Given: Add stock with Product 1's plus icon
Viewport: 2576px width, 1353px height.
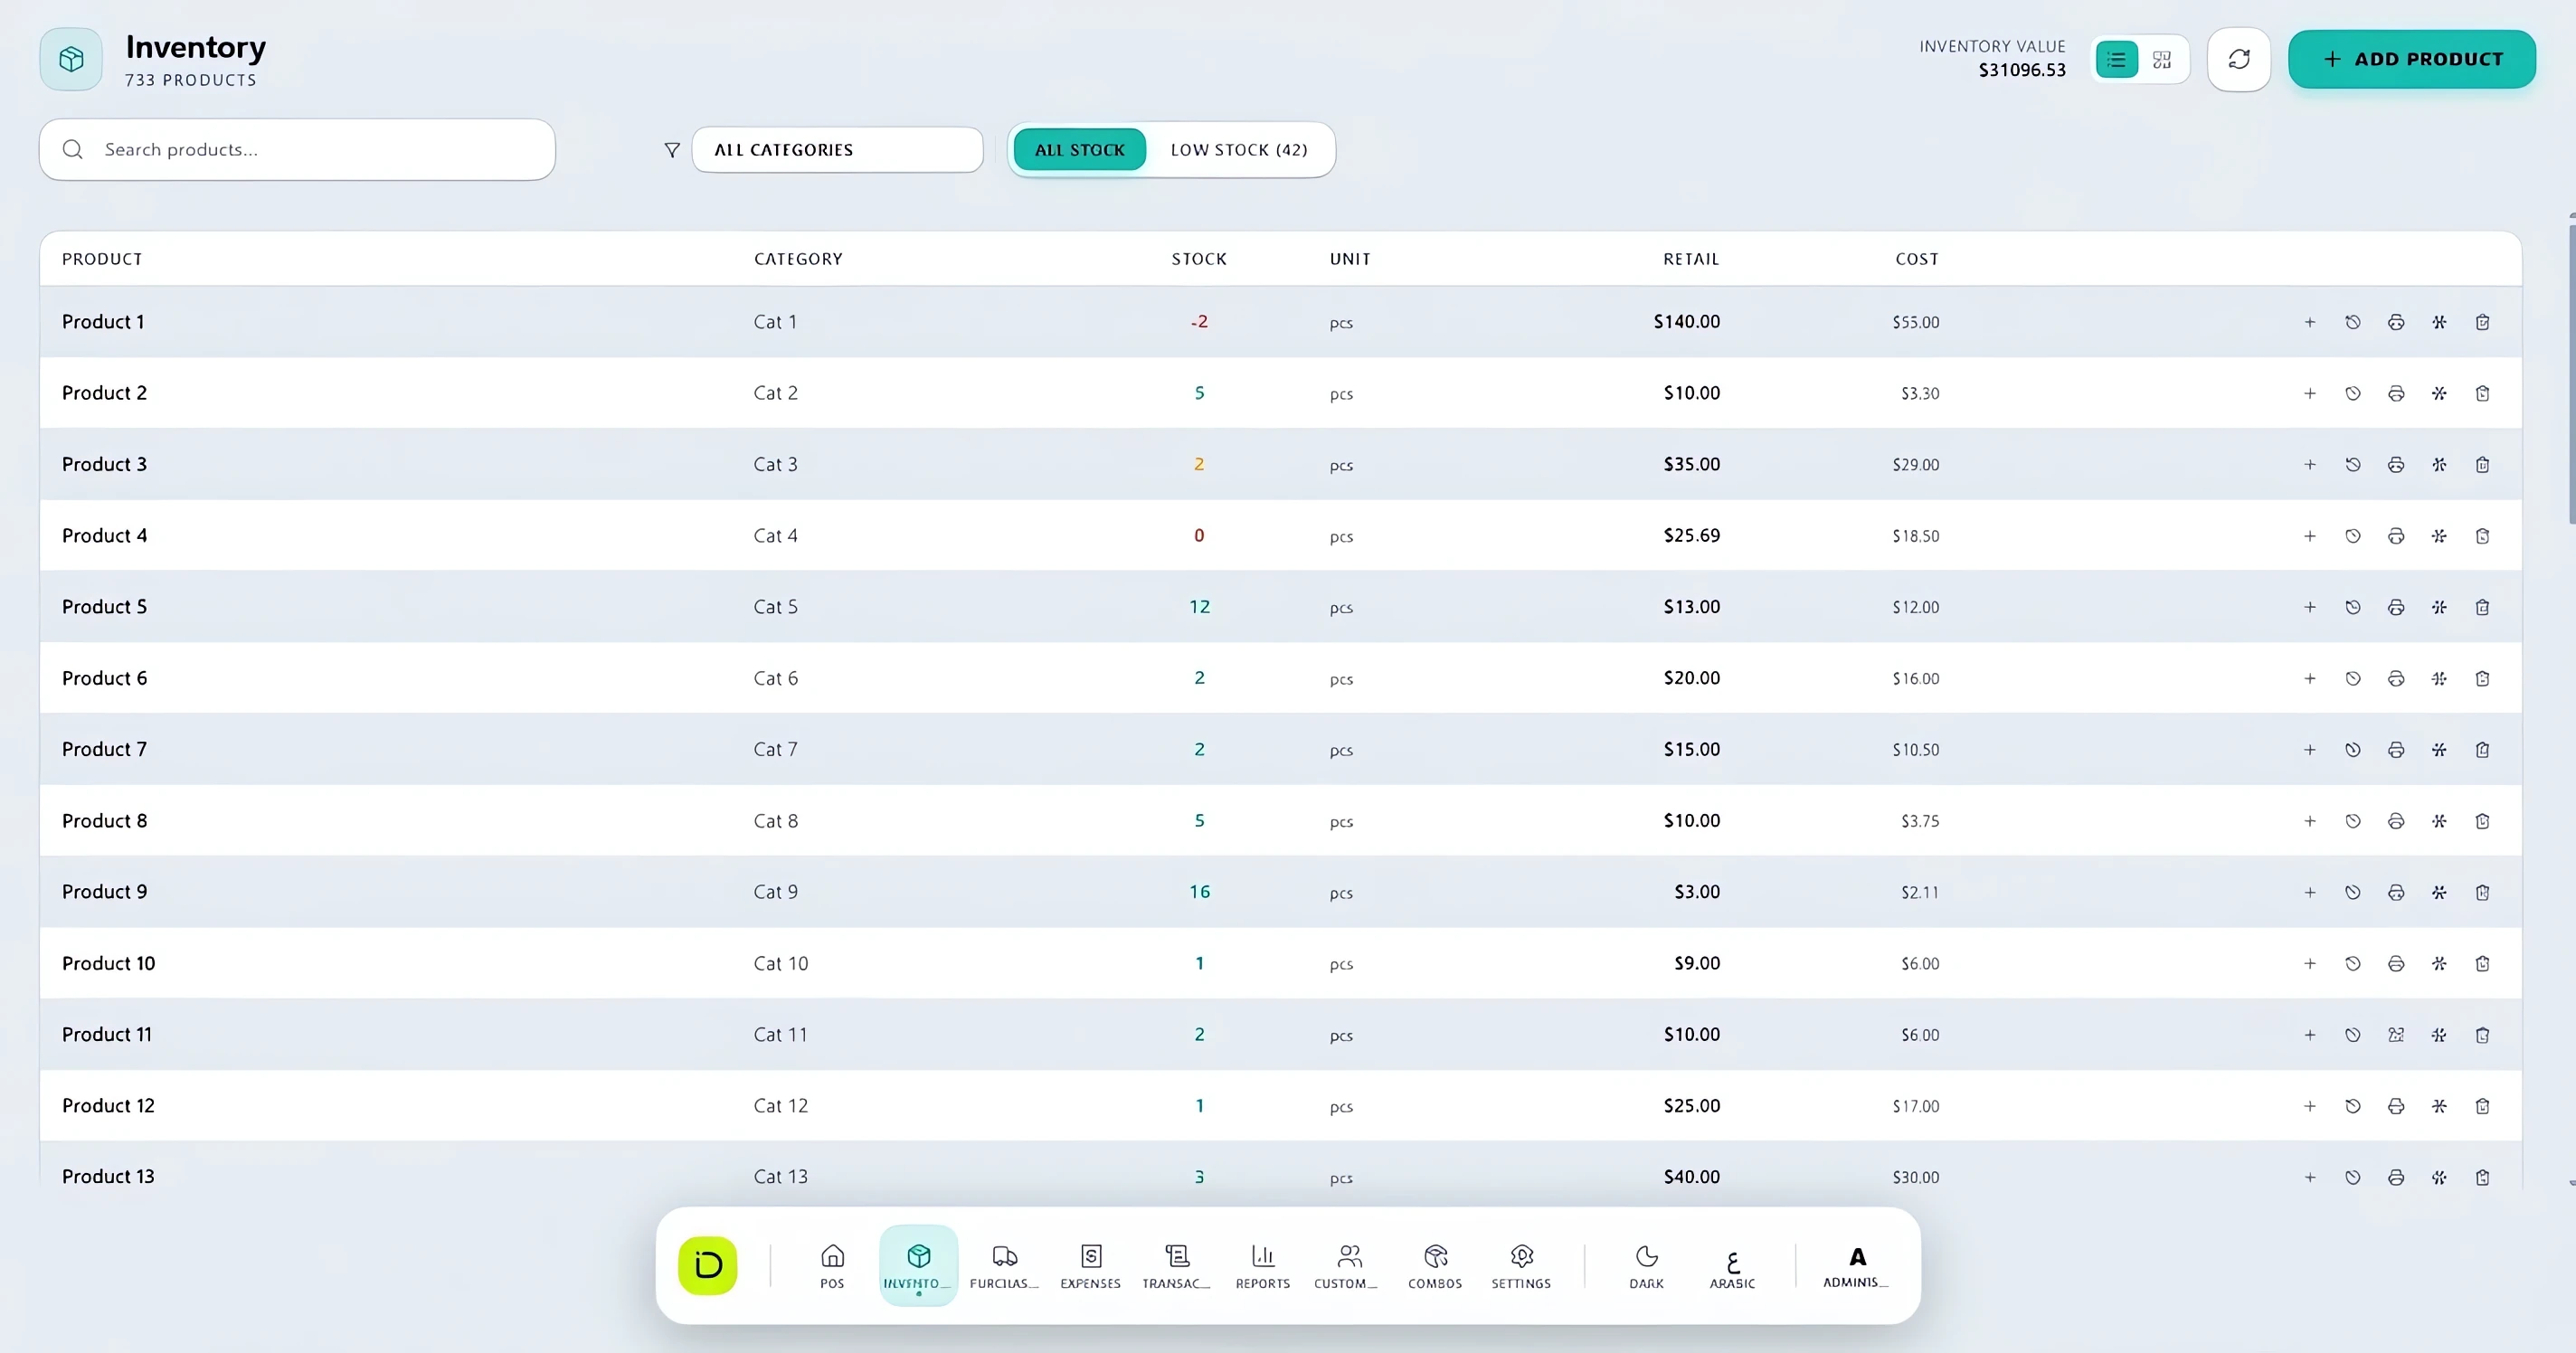Looking at the screenshot, I should click(x=2310, y=322).
